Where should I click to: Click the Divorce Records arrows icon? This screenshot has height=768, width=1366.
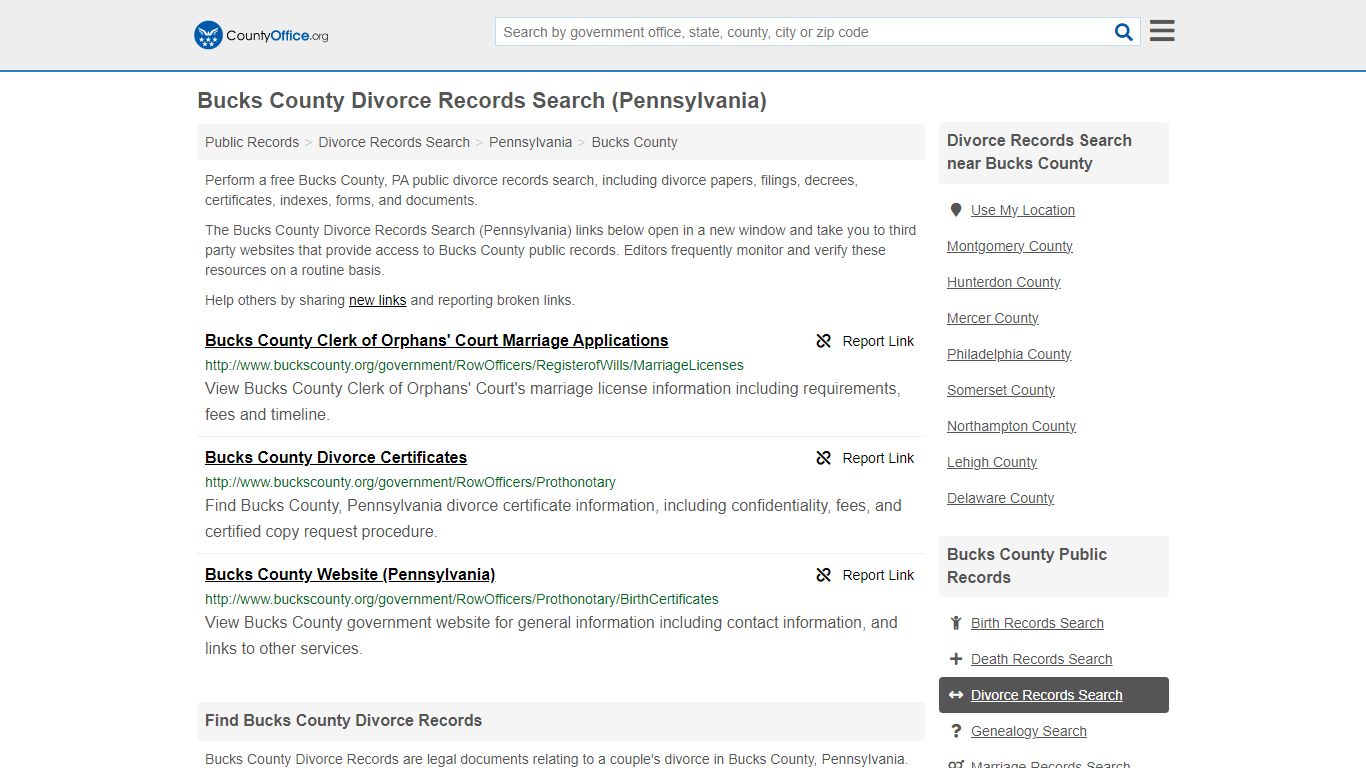tap(956, 695)
